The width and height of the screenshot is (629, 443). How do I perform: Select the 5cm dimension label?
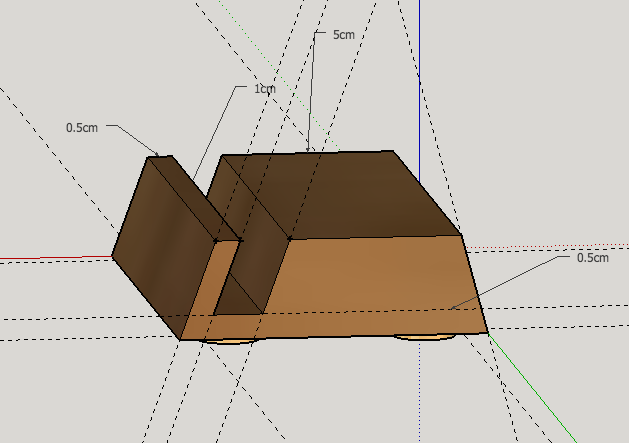click(x=344, y=35)
